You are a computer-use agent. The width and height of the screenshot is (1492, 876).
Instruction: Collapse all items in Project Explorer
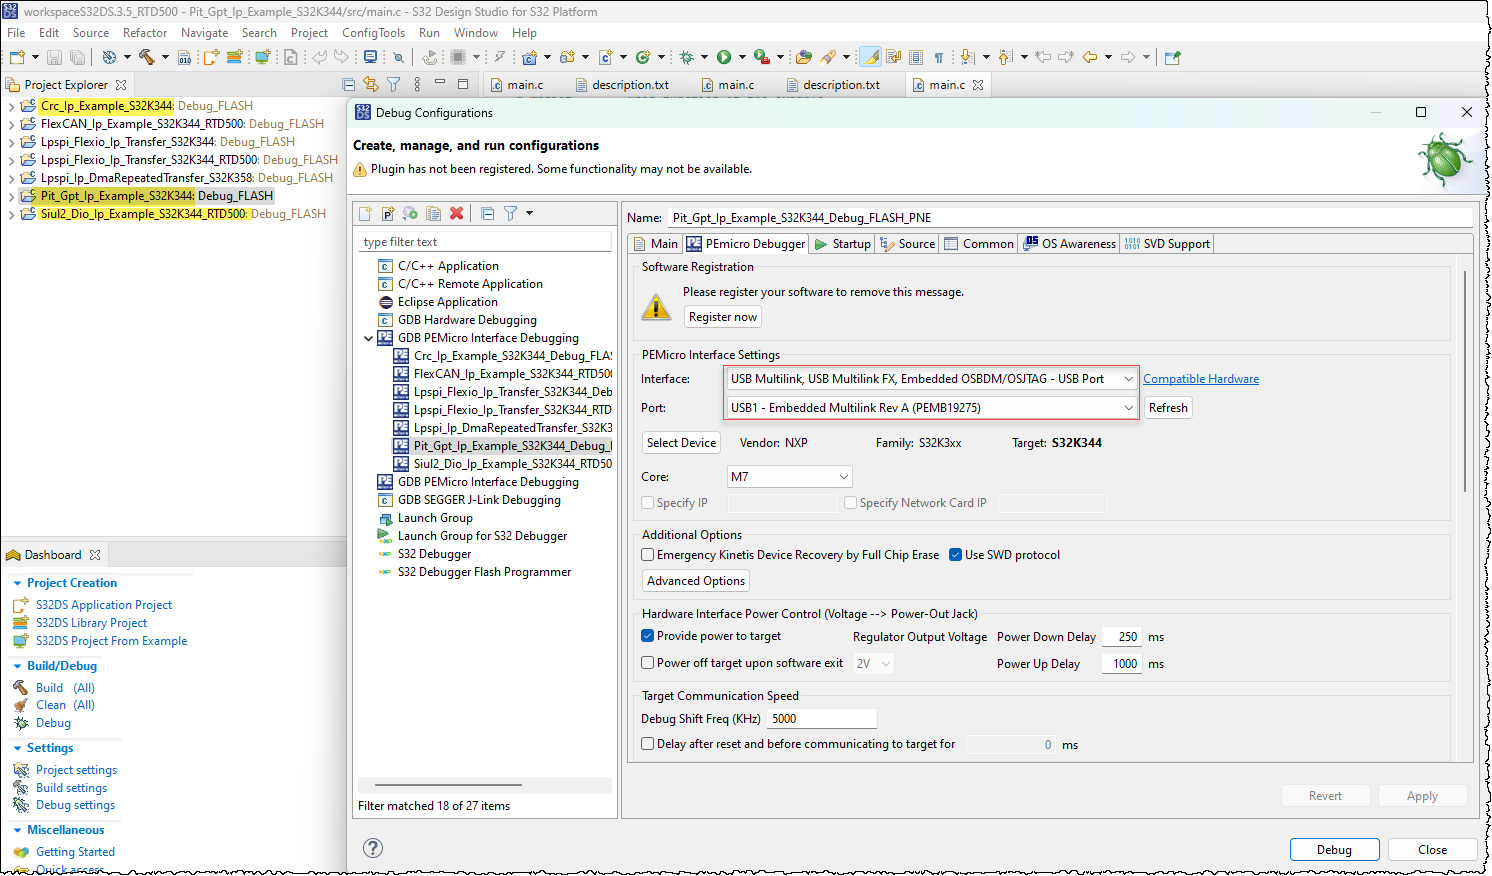tap(349, 84)
